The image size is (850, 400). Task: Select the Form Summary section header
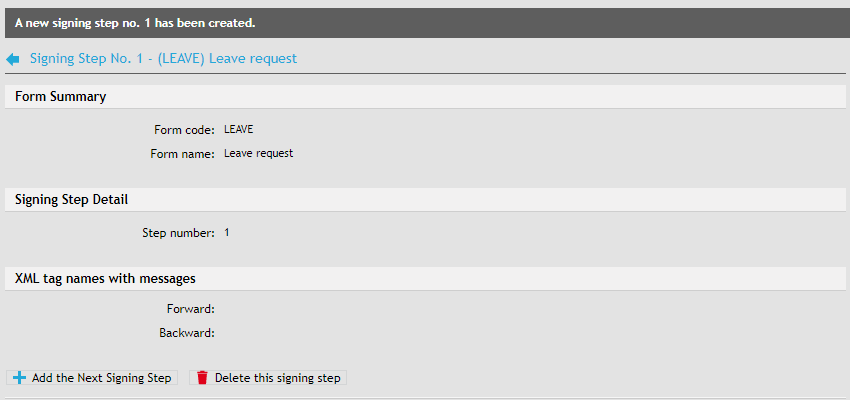pos(61,97)
